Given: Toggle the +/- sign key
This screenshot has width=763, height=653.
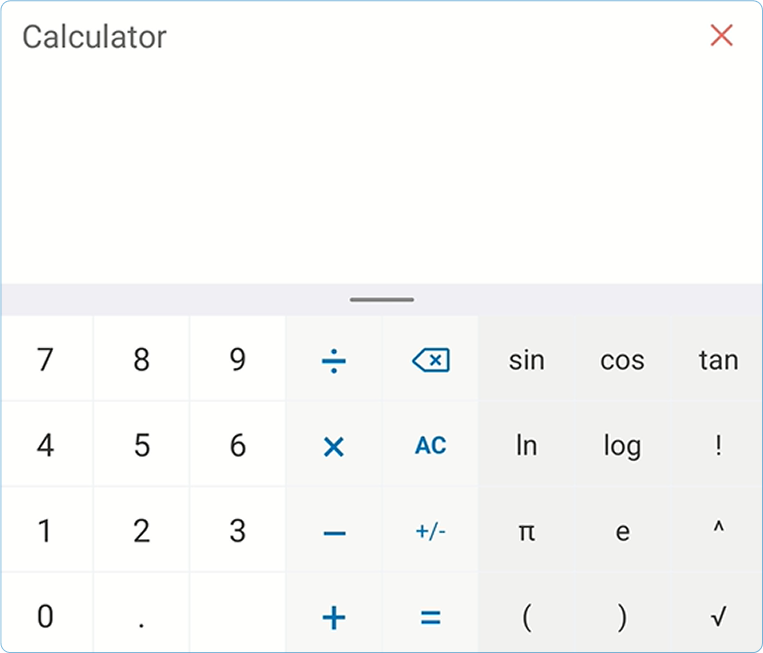Looking at the screenshot, I should coord(430,532).
